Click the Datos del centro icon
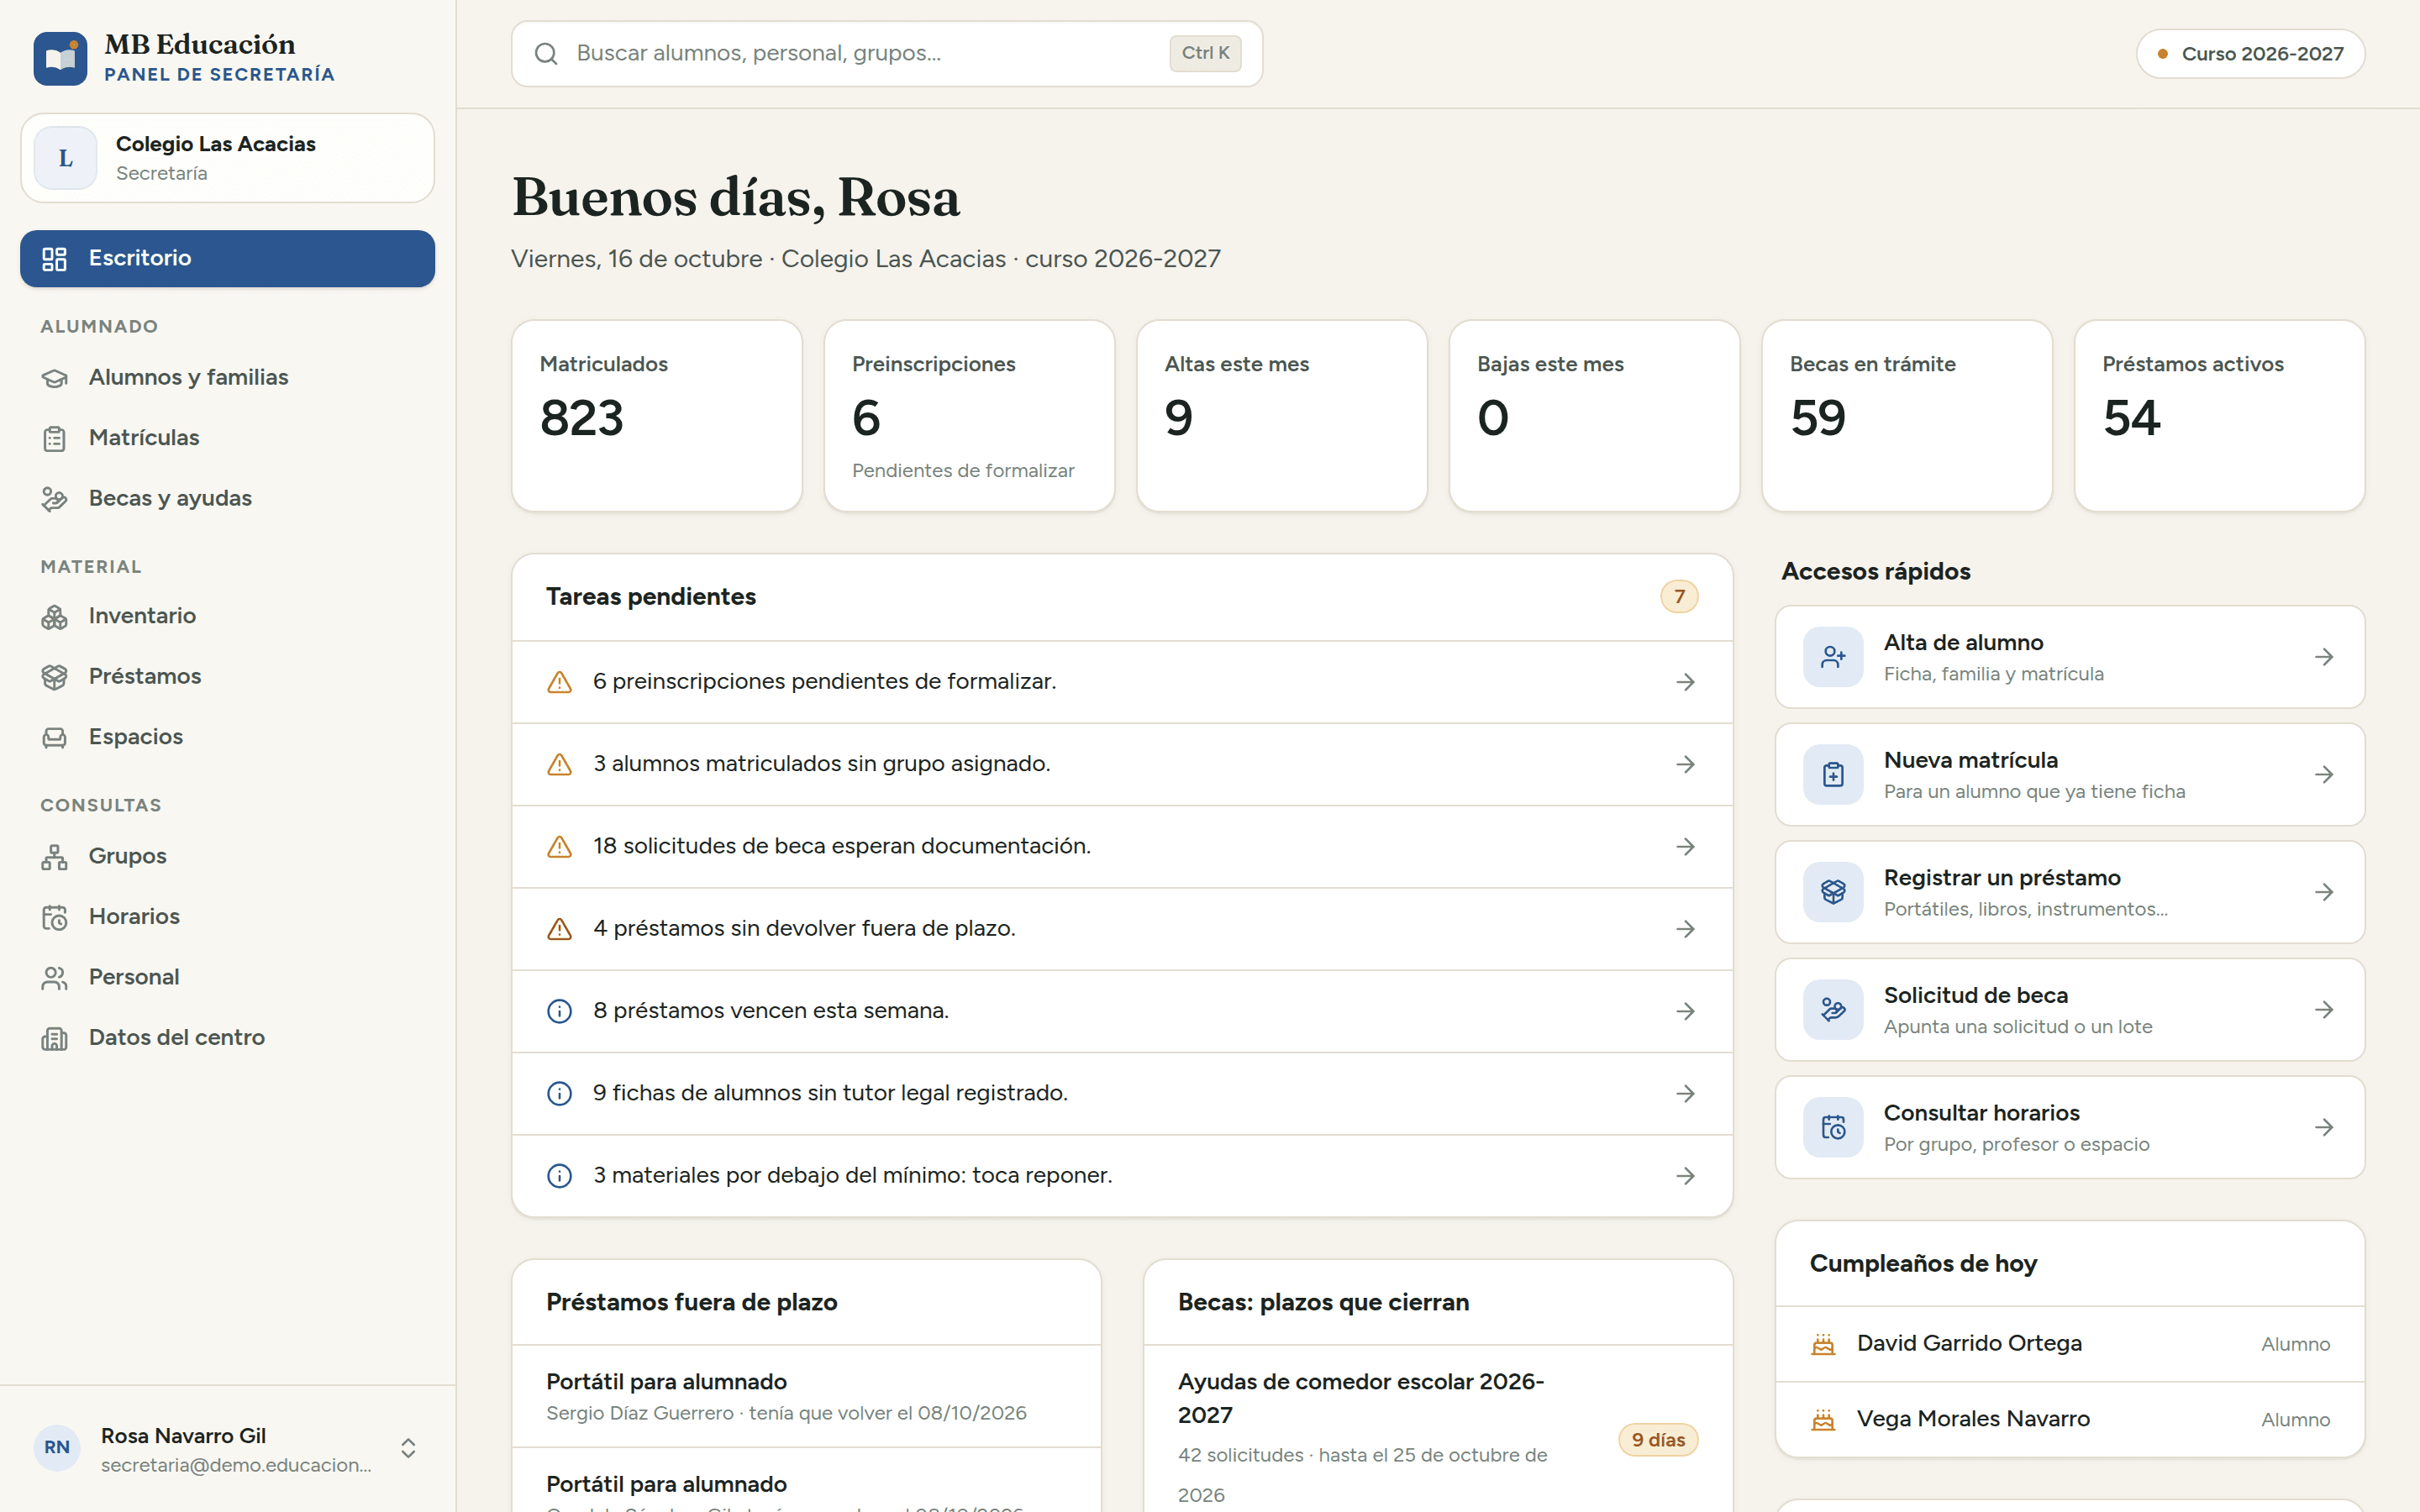Image resolution: width=2420 pixels, height=1512 pixels. click(x=54, y=1038)
